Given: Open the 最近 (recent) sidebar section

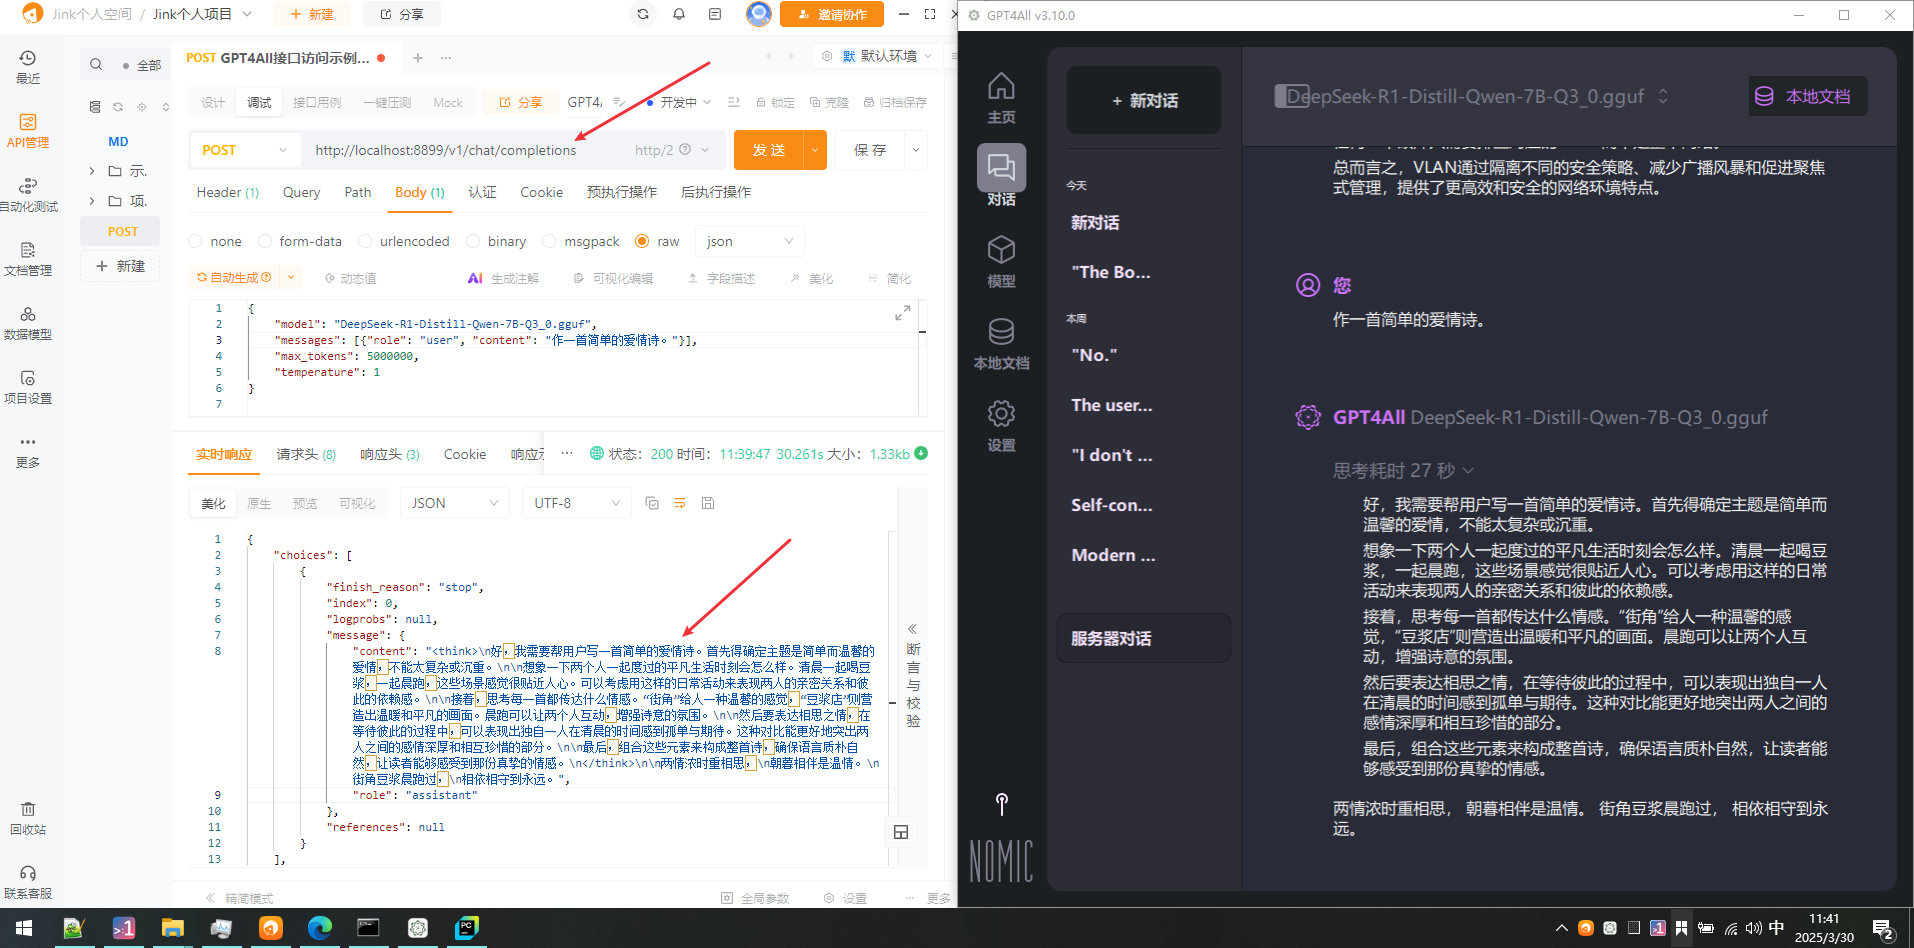Looking at the screenshot, I should click(28, 67).
